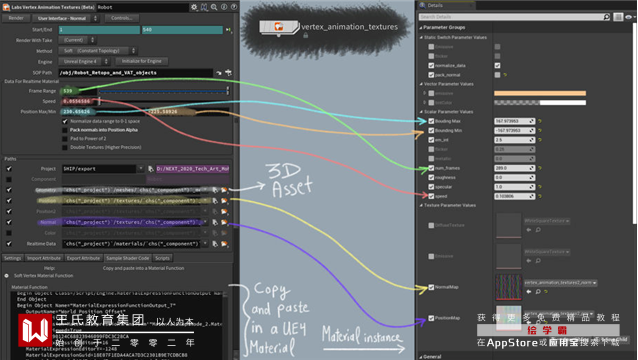Screen dimensions: 638x360
Task: Open the help question-mark icon in Houdini header
Action: pyautogui.click(x=234, y=7)
